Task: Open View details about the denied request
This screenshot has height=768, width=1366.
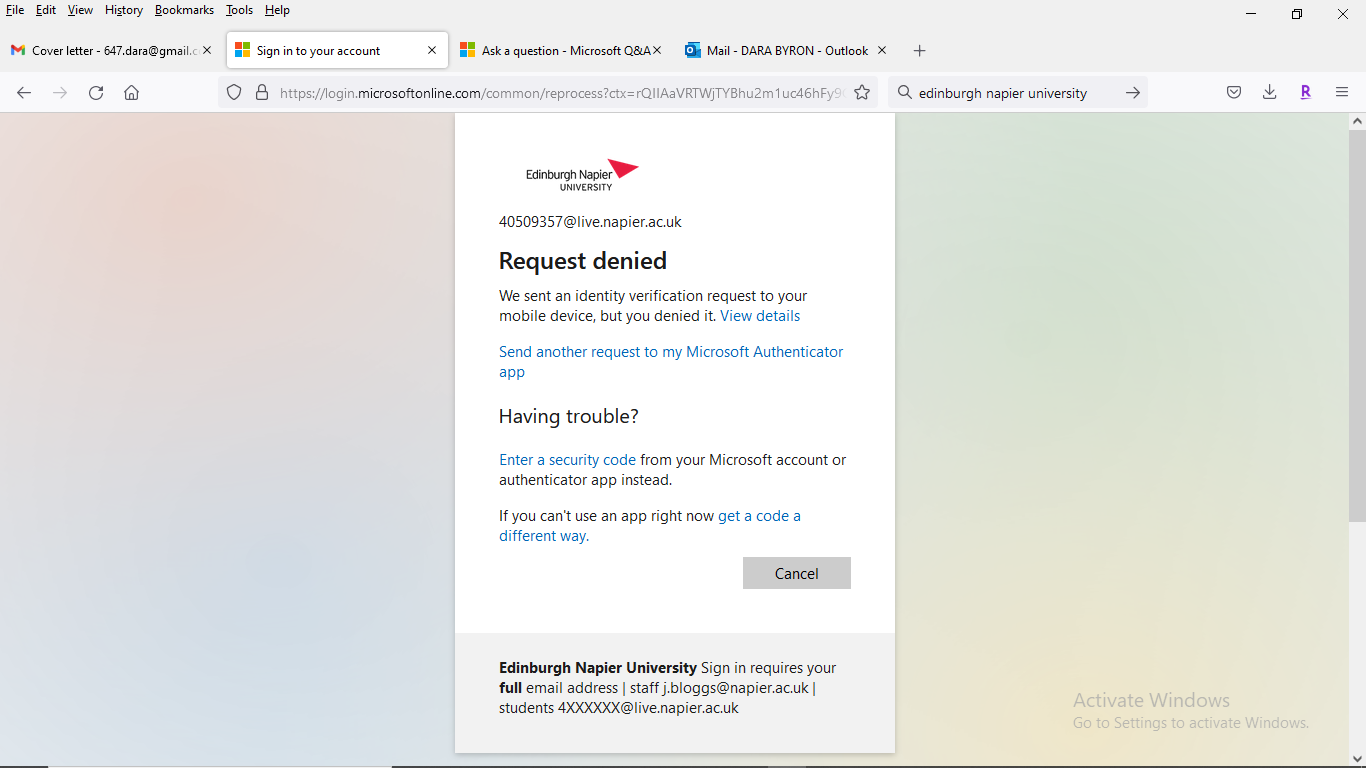Action: pyautogui.click(x=759, y=315)
